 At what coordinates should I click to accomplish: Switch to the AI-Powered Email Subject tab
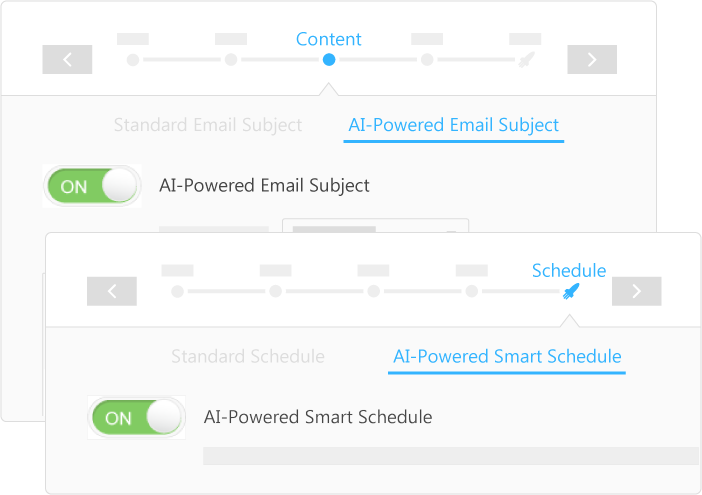(454, 125)
